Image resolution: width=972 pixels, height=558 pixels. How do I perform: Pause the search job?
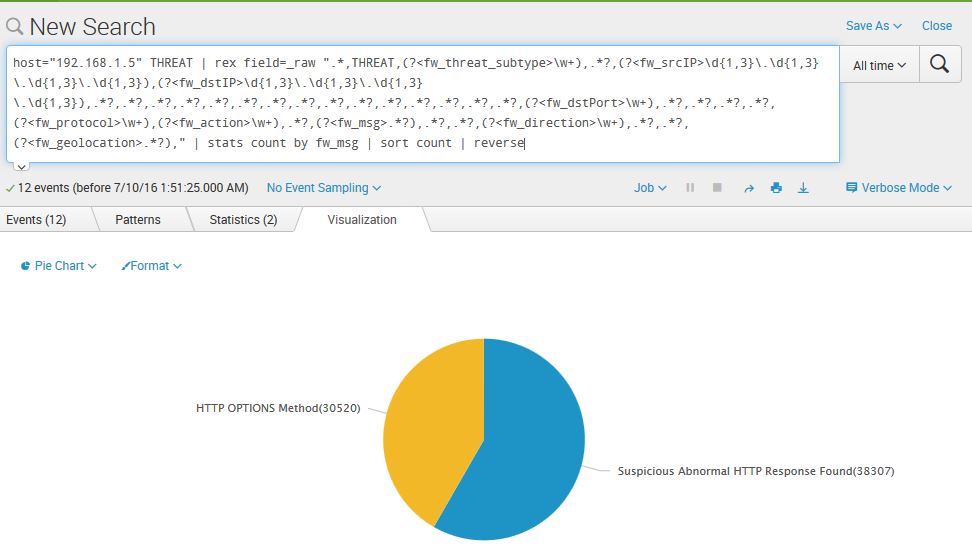690,187
